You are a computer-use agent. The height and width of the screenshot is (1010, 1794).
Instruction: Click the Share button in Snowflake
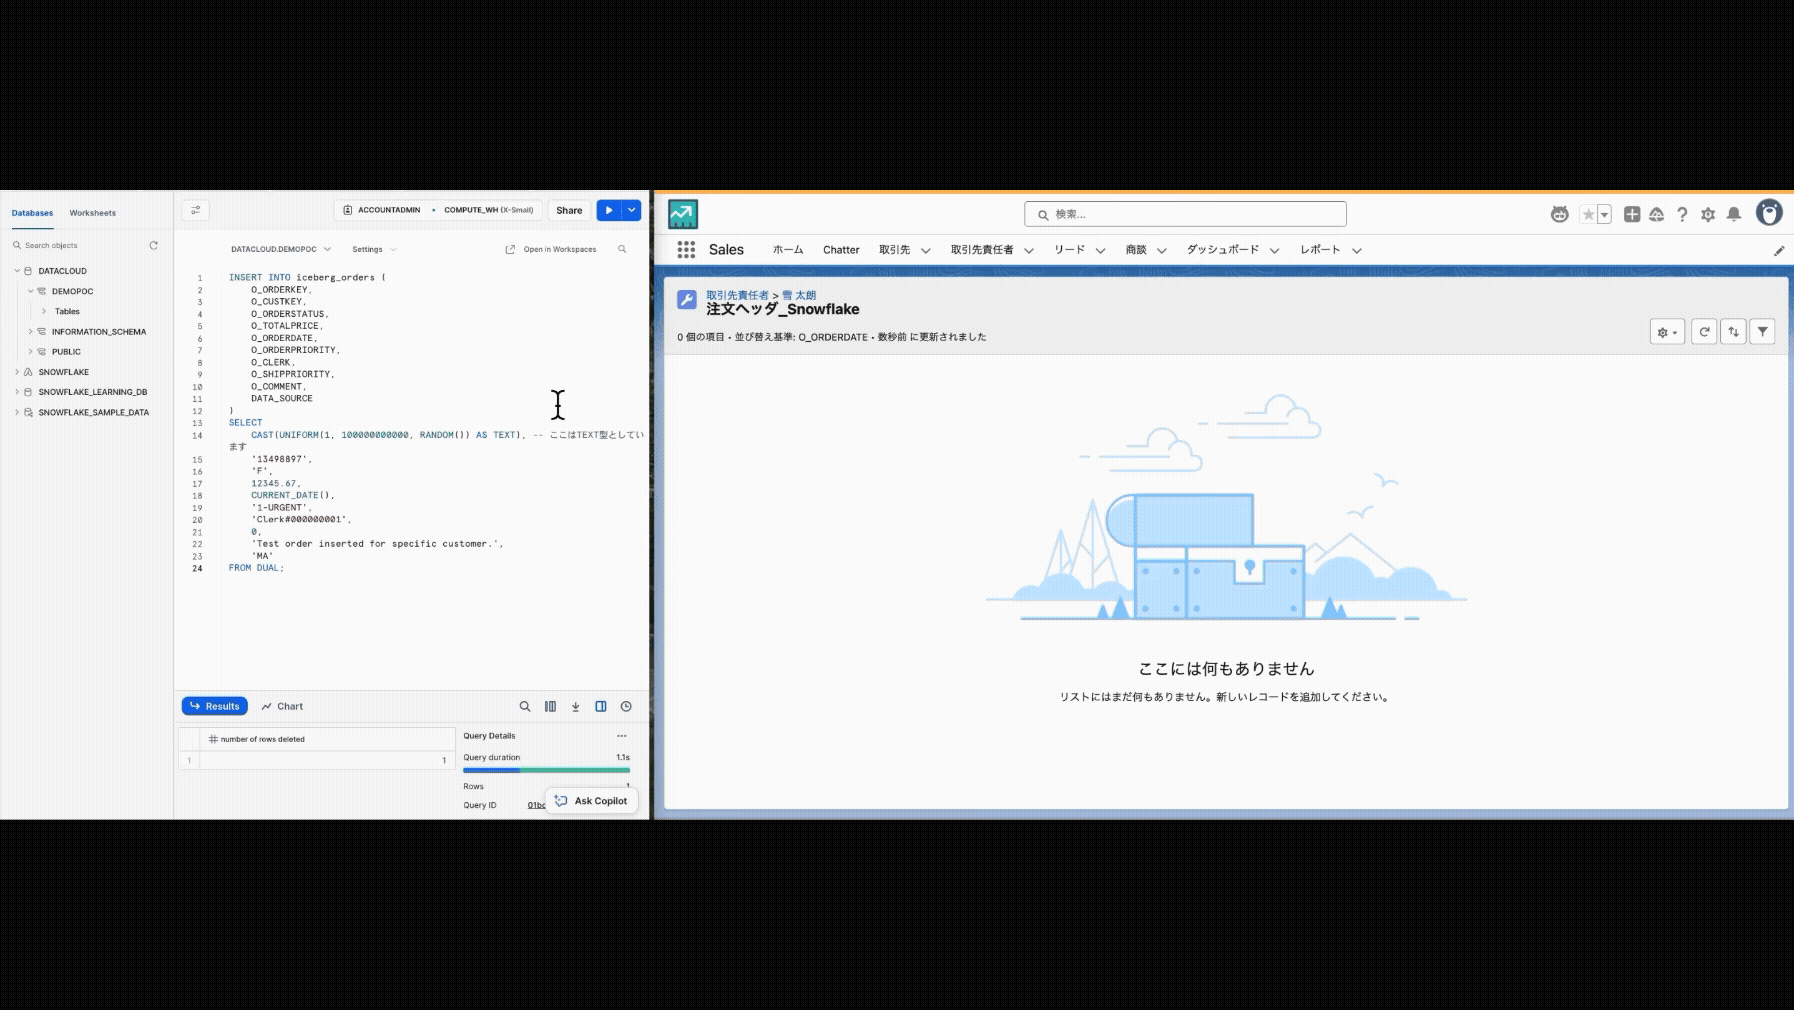569,210
